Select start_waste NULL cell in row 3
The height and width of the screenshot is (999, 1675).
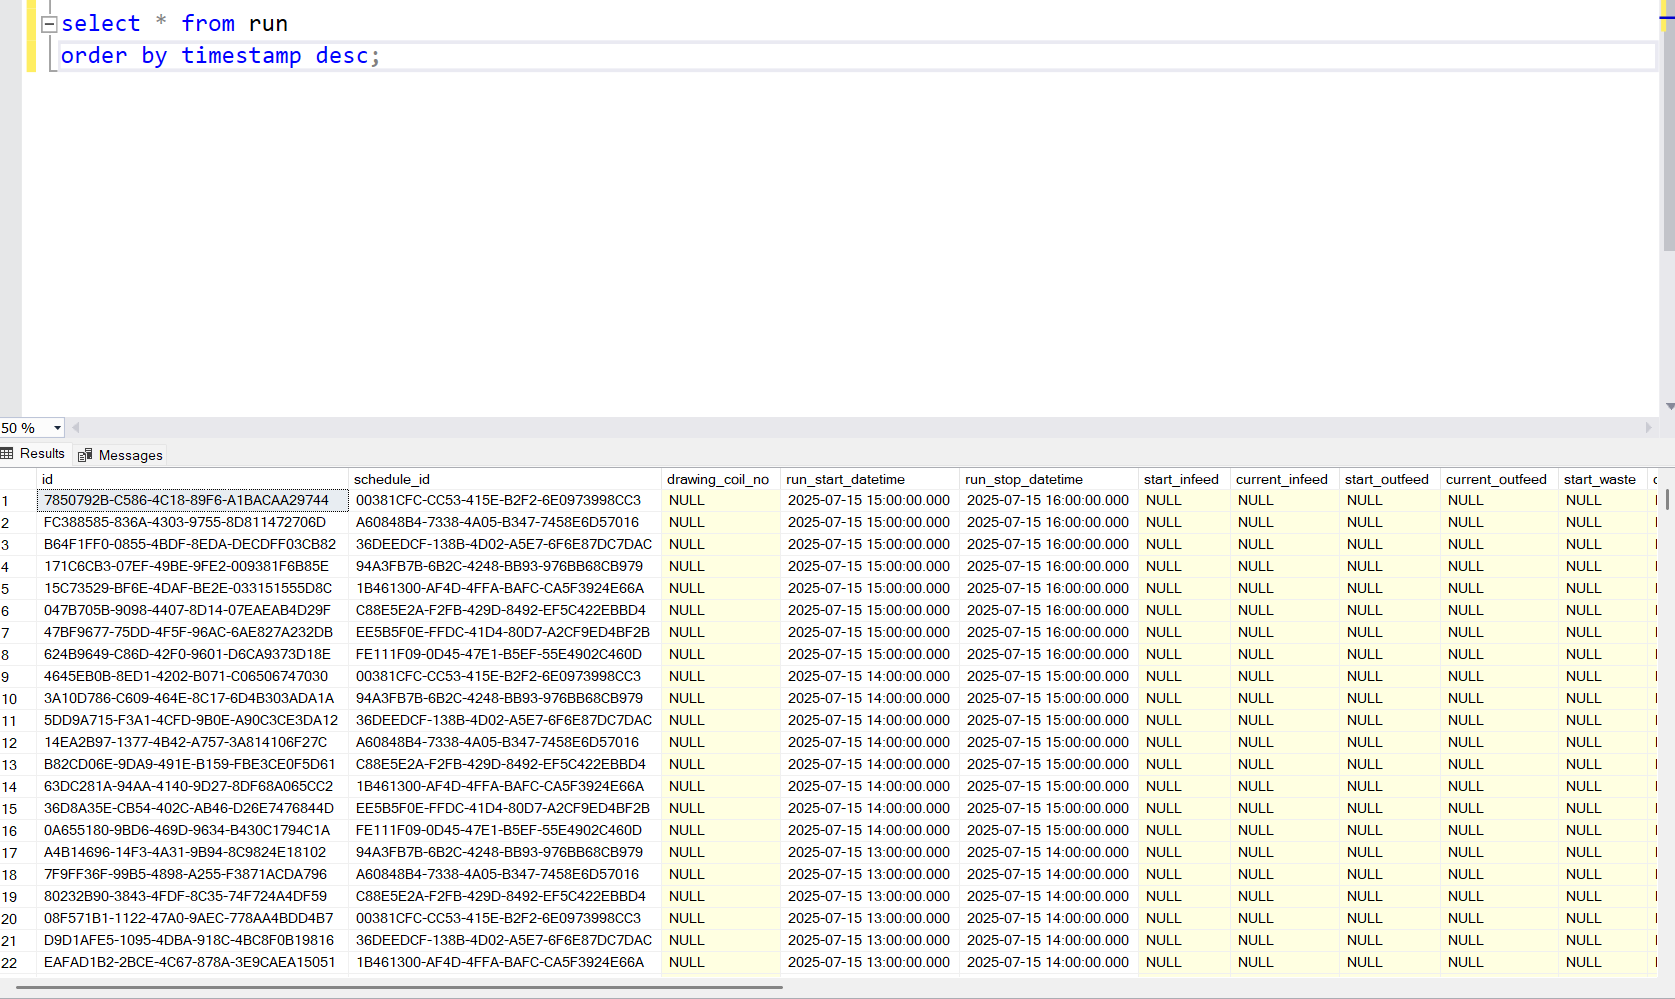click(1603, 545)
